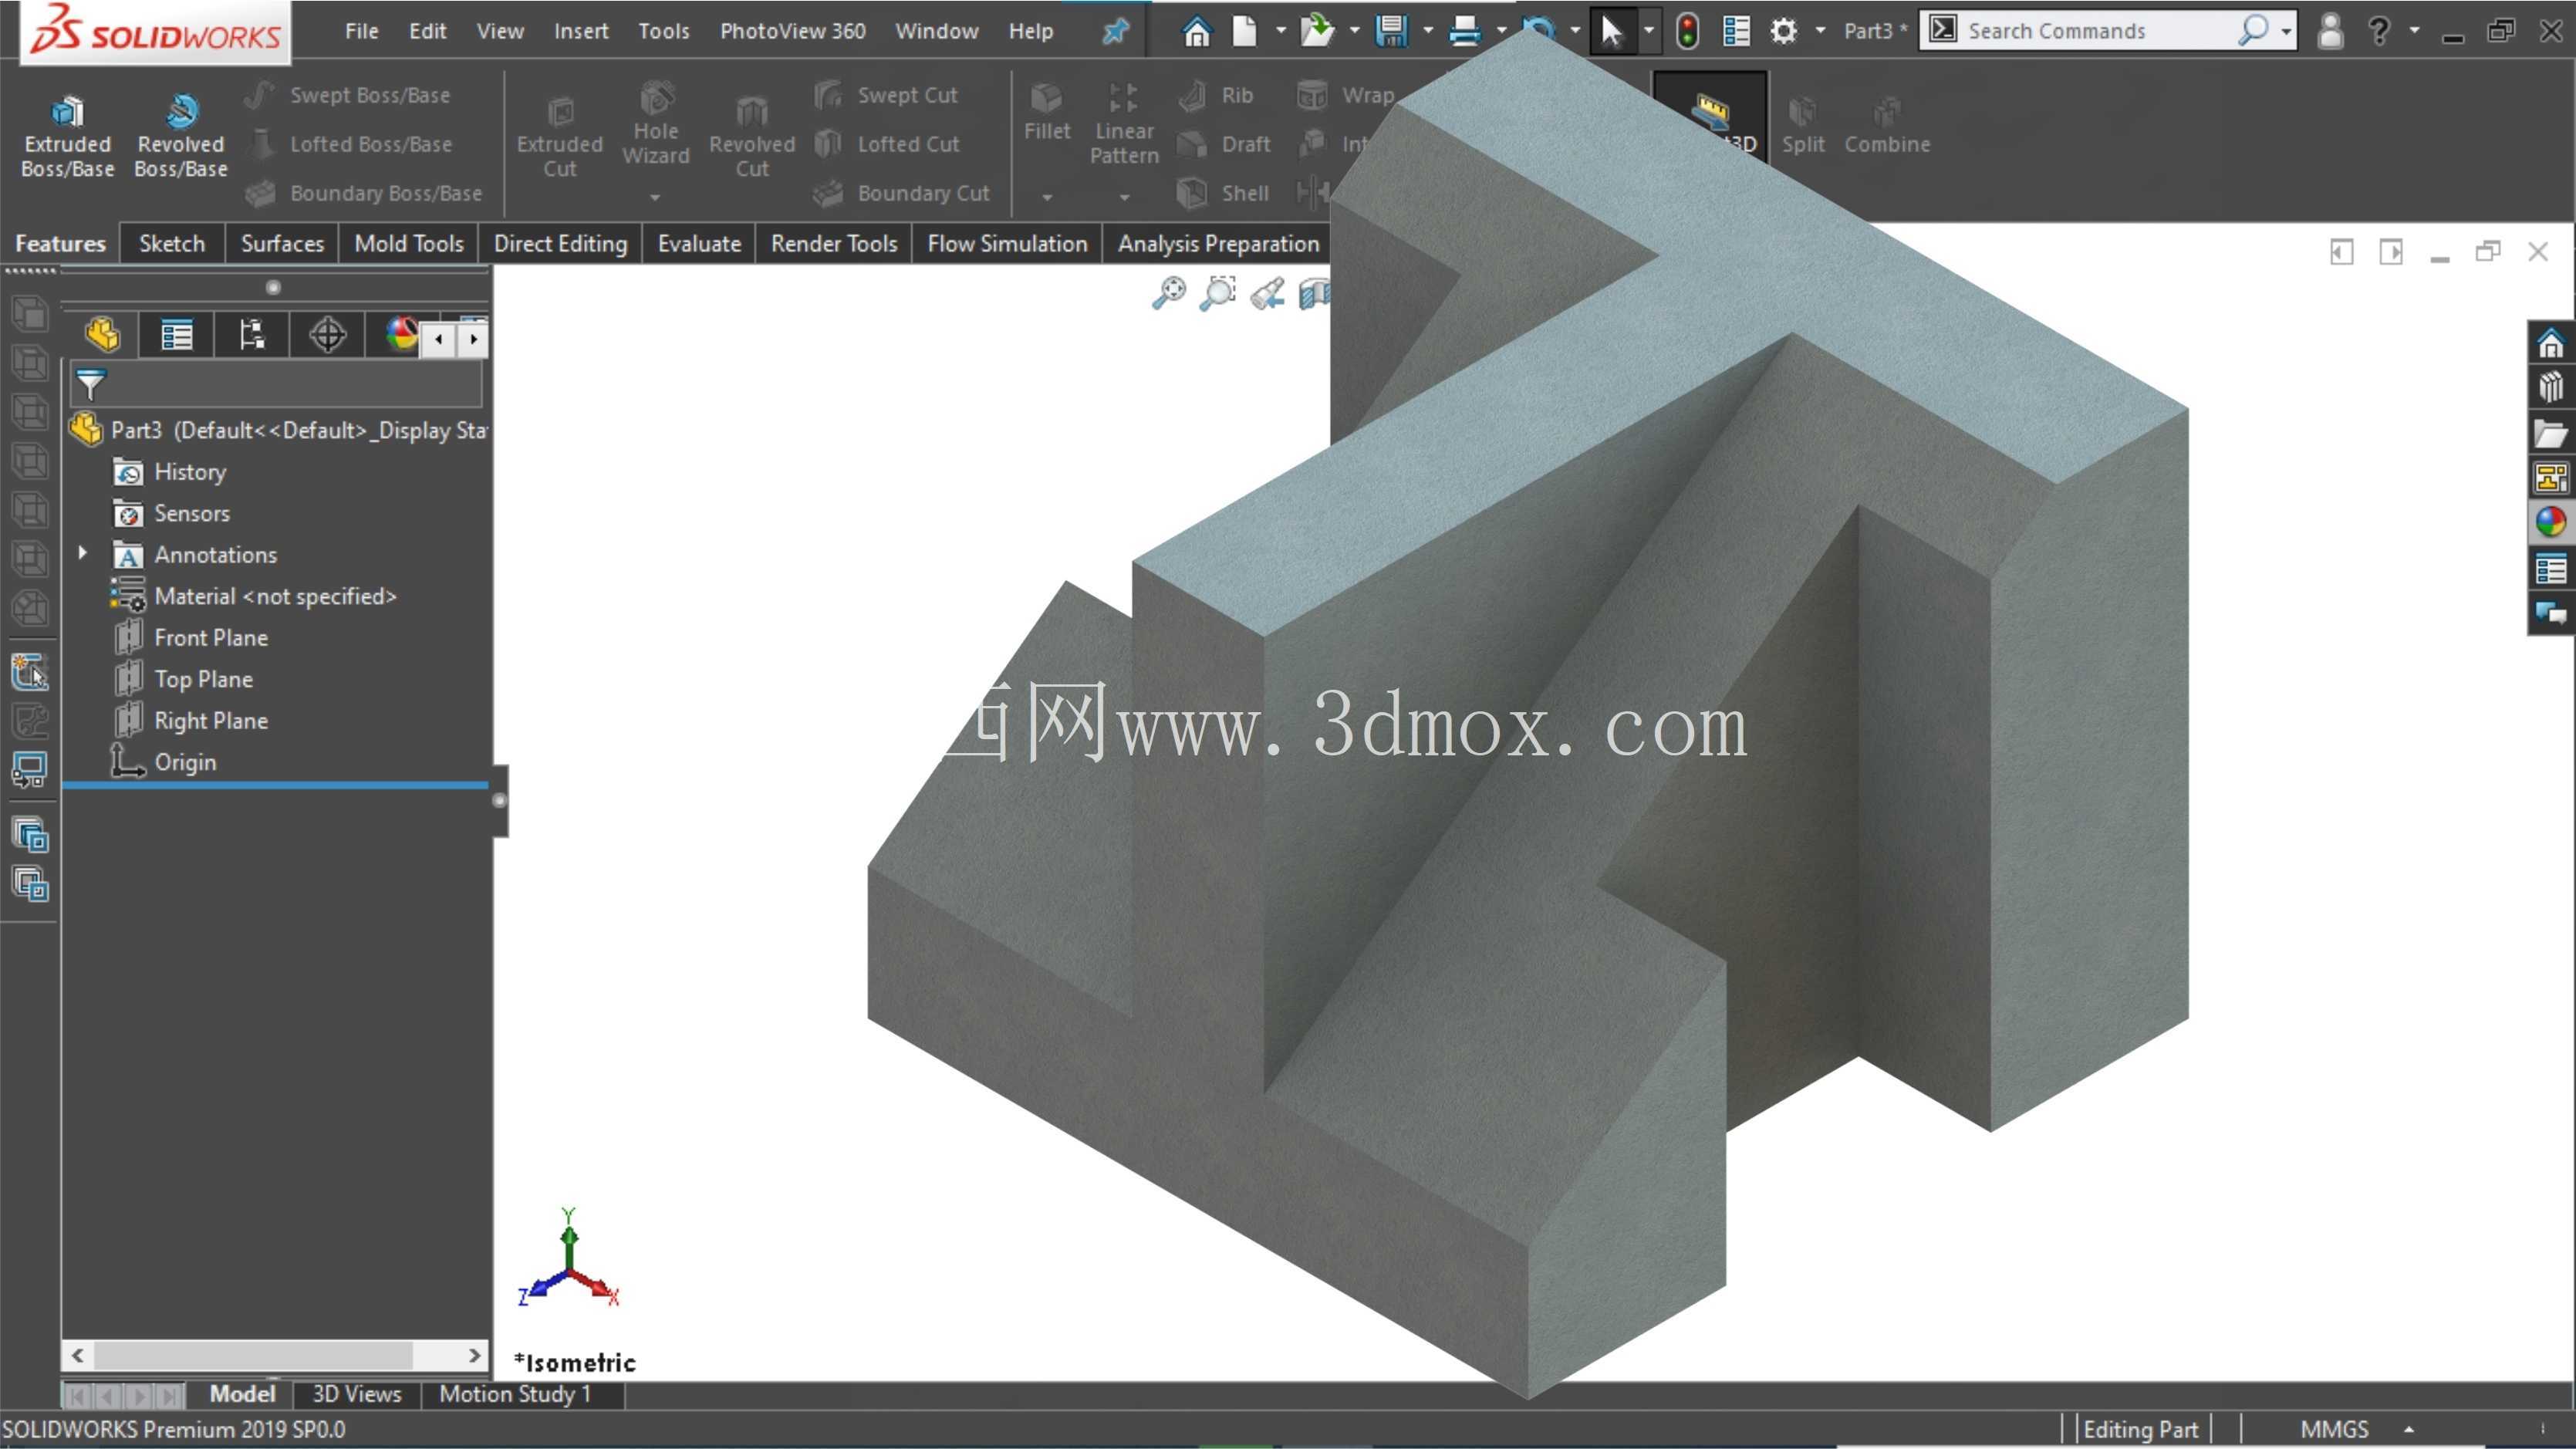Viewport: 2576px width, 1449px height.
Task: Open the Hole Wizard dropdown arrow
Action: click(x=655, y=197)
